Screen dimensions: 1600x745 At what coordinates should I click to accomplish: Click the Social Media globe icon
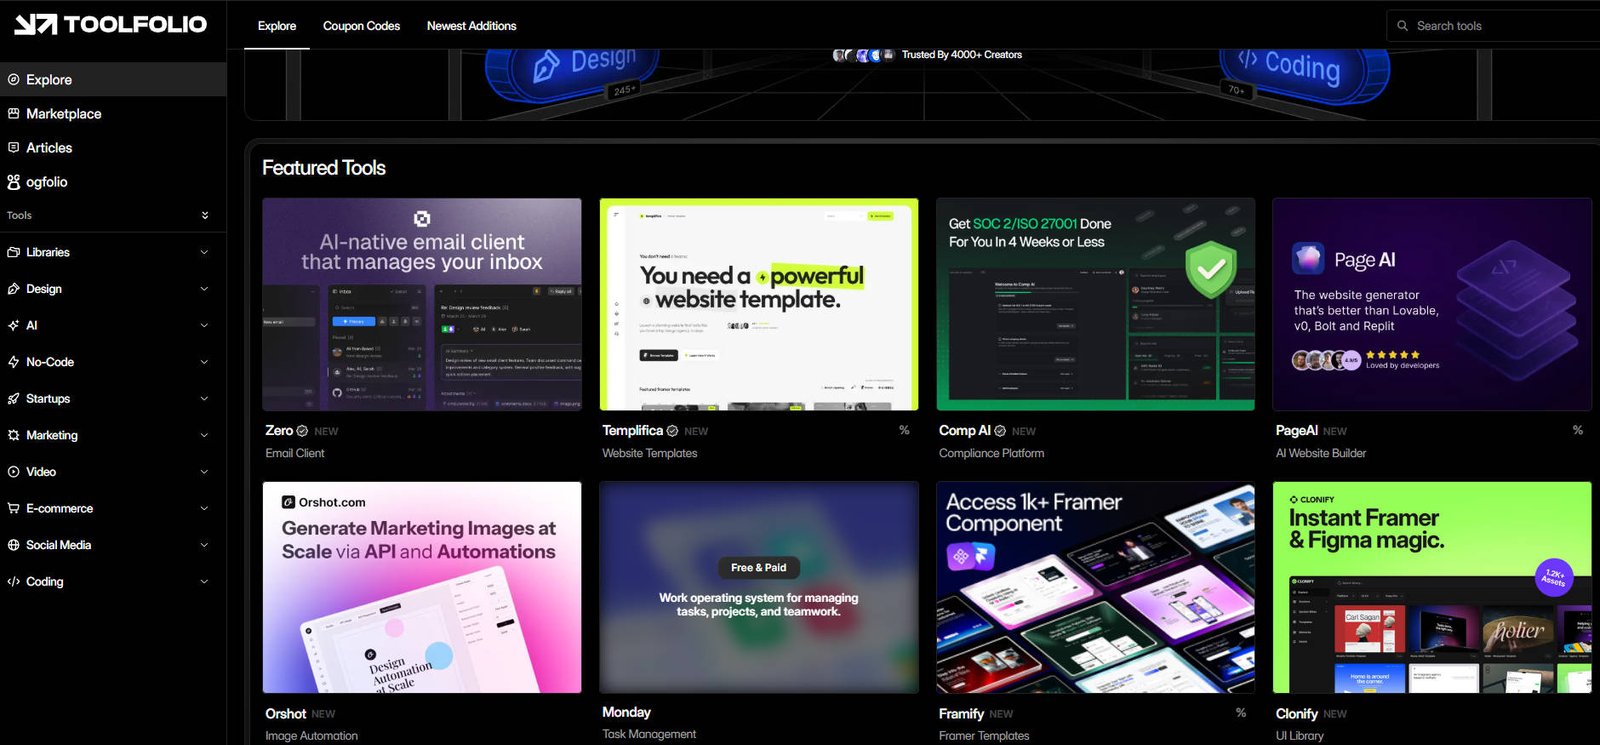(13, 545)
